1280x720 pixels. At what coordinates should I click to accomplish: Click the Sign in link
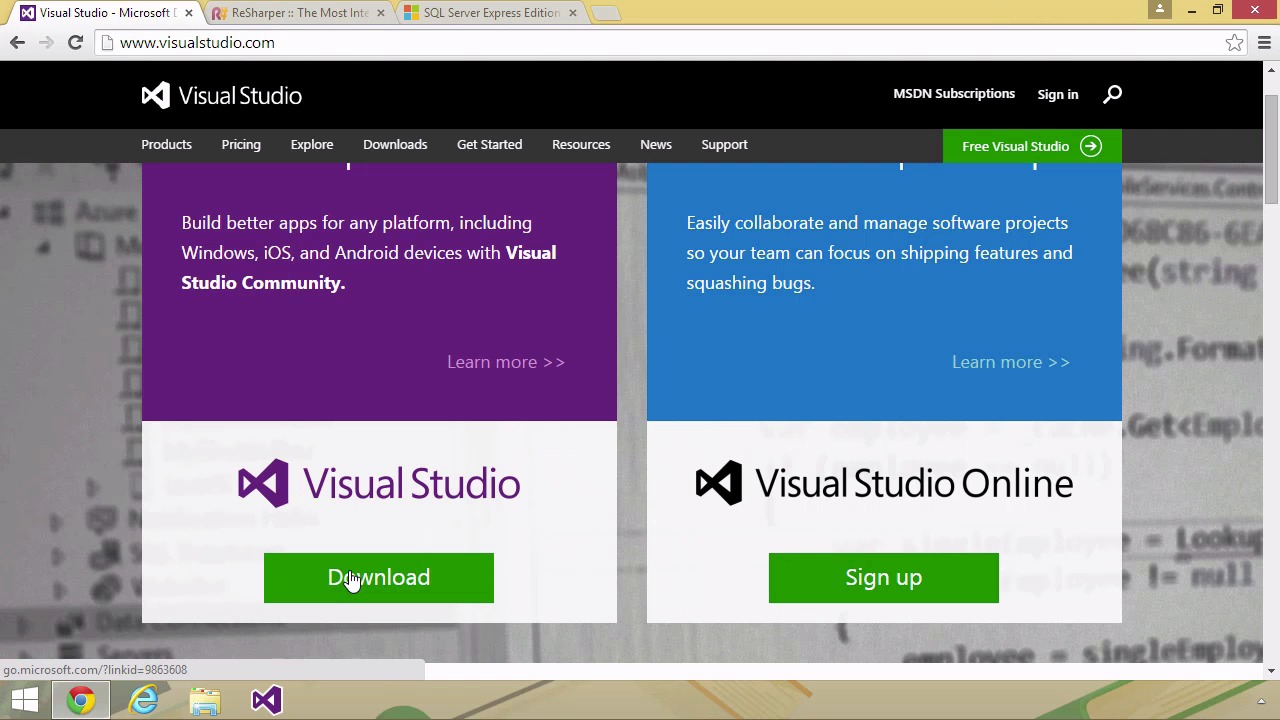coord(1058,94)
